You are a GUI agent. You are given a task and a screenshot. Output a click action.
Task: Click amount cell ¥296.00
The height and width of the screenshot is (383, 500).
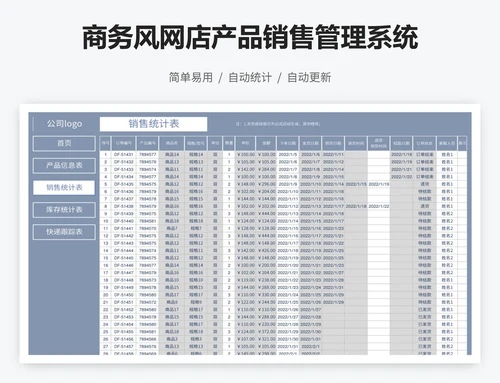click(x=266, y=184)
